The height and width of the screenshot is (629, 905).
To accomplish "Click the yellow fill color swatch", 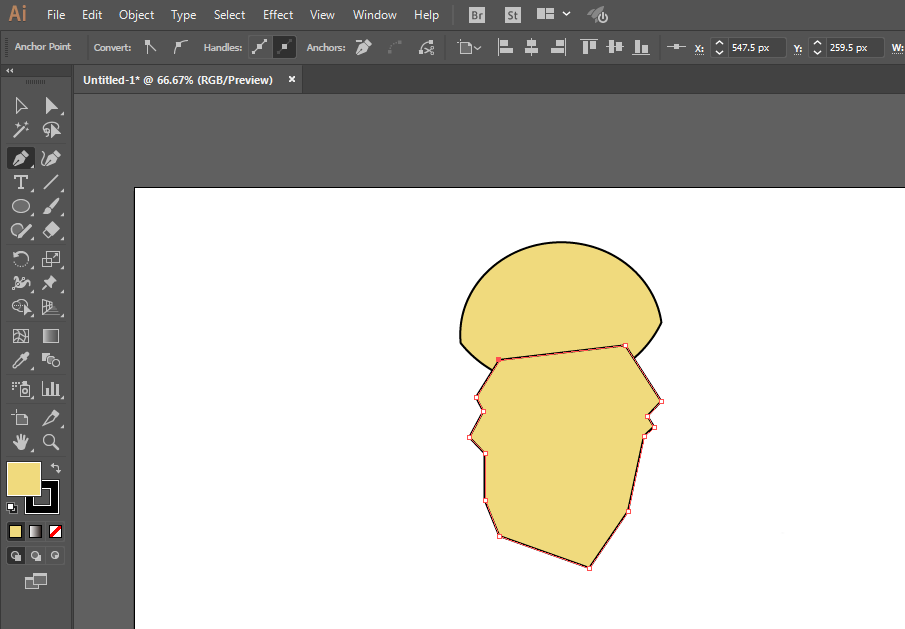I will tap(23, 479).
